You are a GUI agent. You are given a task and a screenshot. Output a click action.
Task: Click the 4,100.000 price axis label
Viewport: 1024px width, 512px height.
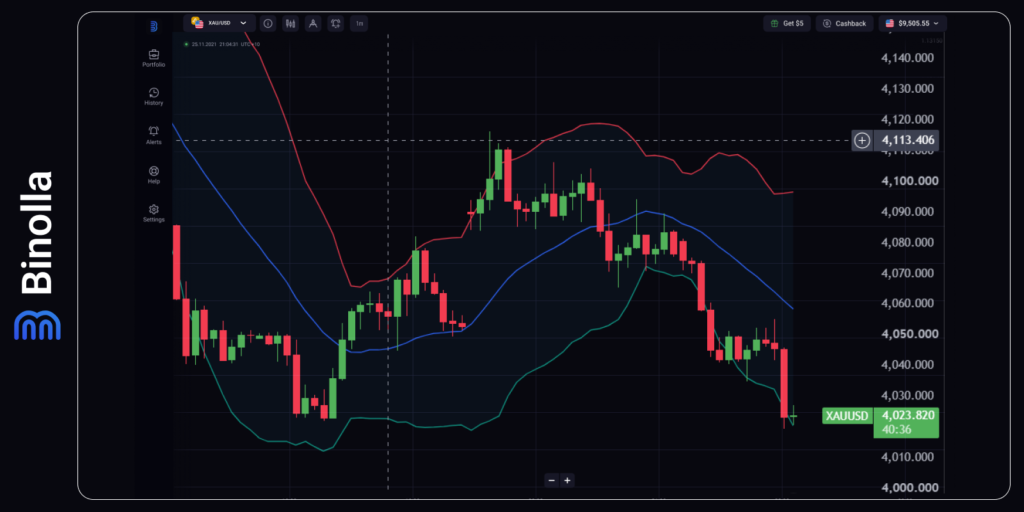pos(908,180)
